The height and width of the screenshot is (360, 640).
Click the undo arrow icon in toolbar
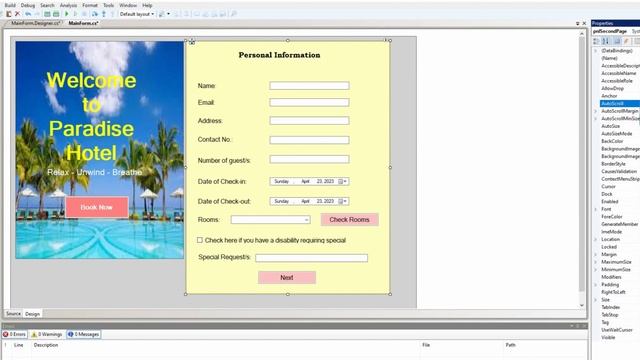click(x=28, y=14)
